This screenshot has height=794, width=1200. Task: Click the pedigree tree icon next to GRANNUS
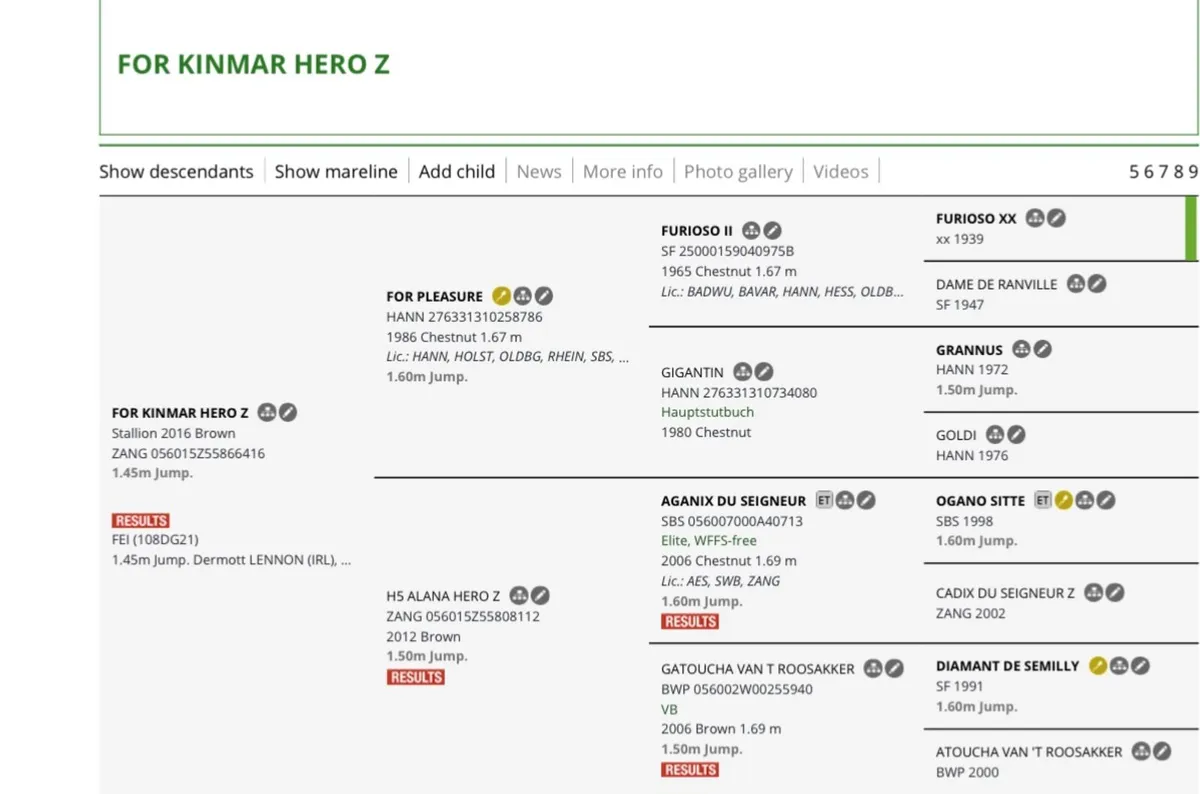pyautogui.click(x=1021, y=349)
